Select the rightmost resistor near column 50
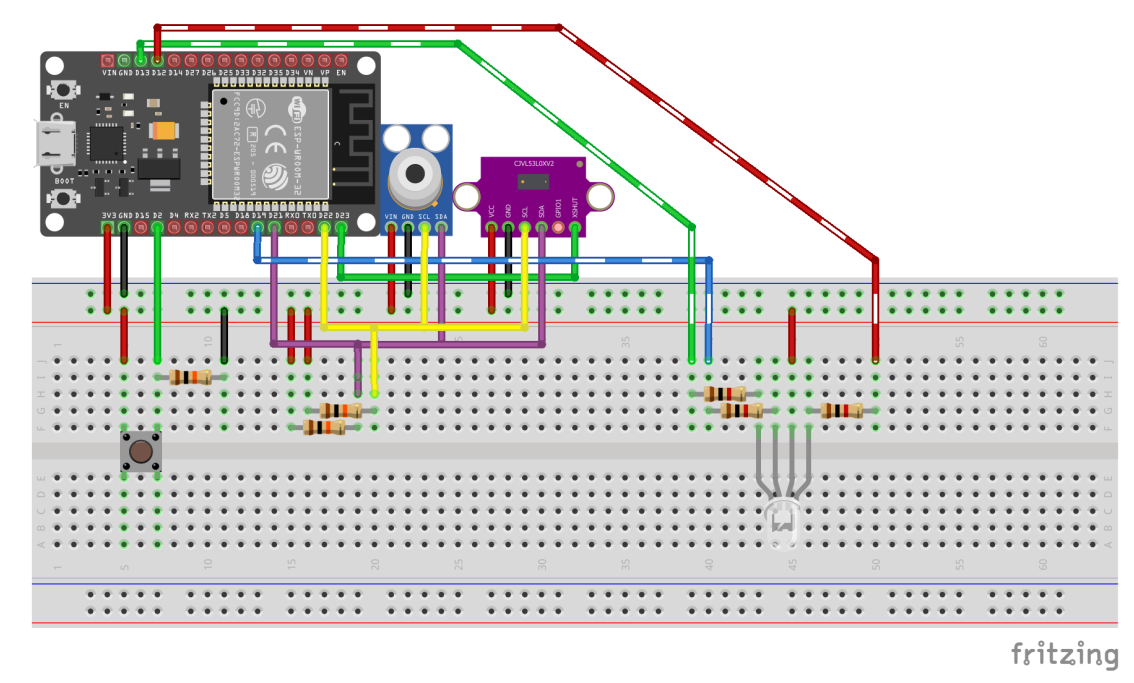The height and width of the screenshot is (683, 1134). click(841, 410)
